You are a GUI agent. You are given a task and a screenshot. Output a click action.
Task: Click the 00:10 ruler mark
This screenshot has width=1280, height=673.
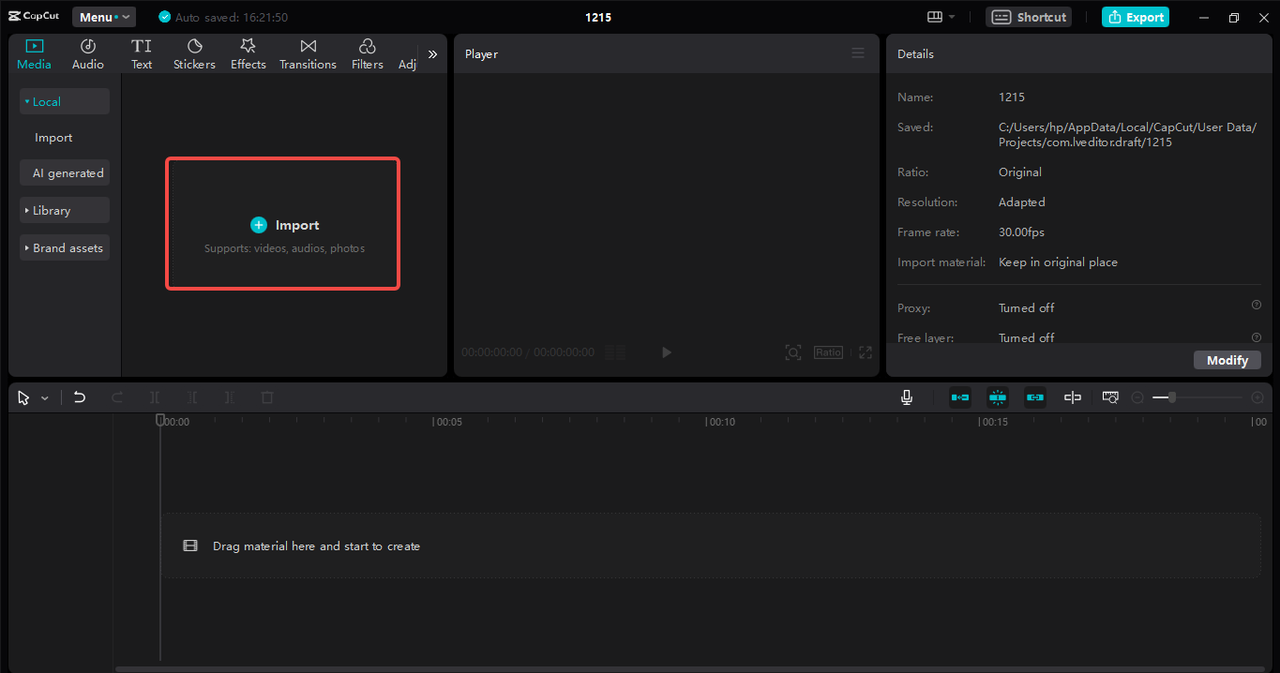tap(721, 422)
